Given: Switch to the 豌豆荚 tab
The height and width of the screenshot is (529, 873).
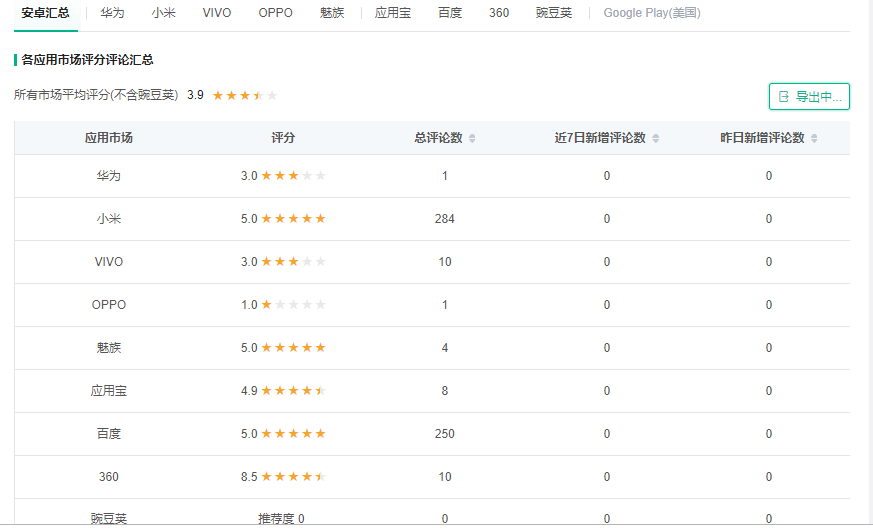Looking at the screenshot, I should pos(554,13).
